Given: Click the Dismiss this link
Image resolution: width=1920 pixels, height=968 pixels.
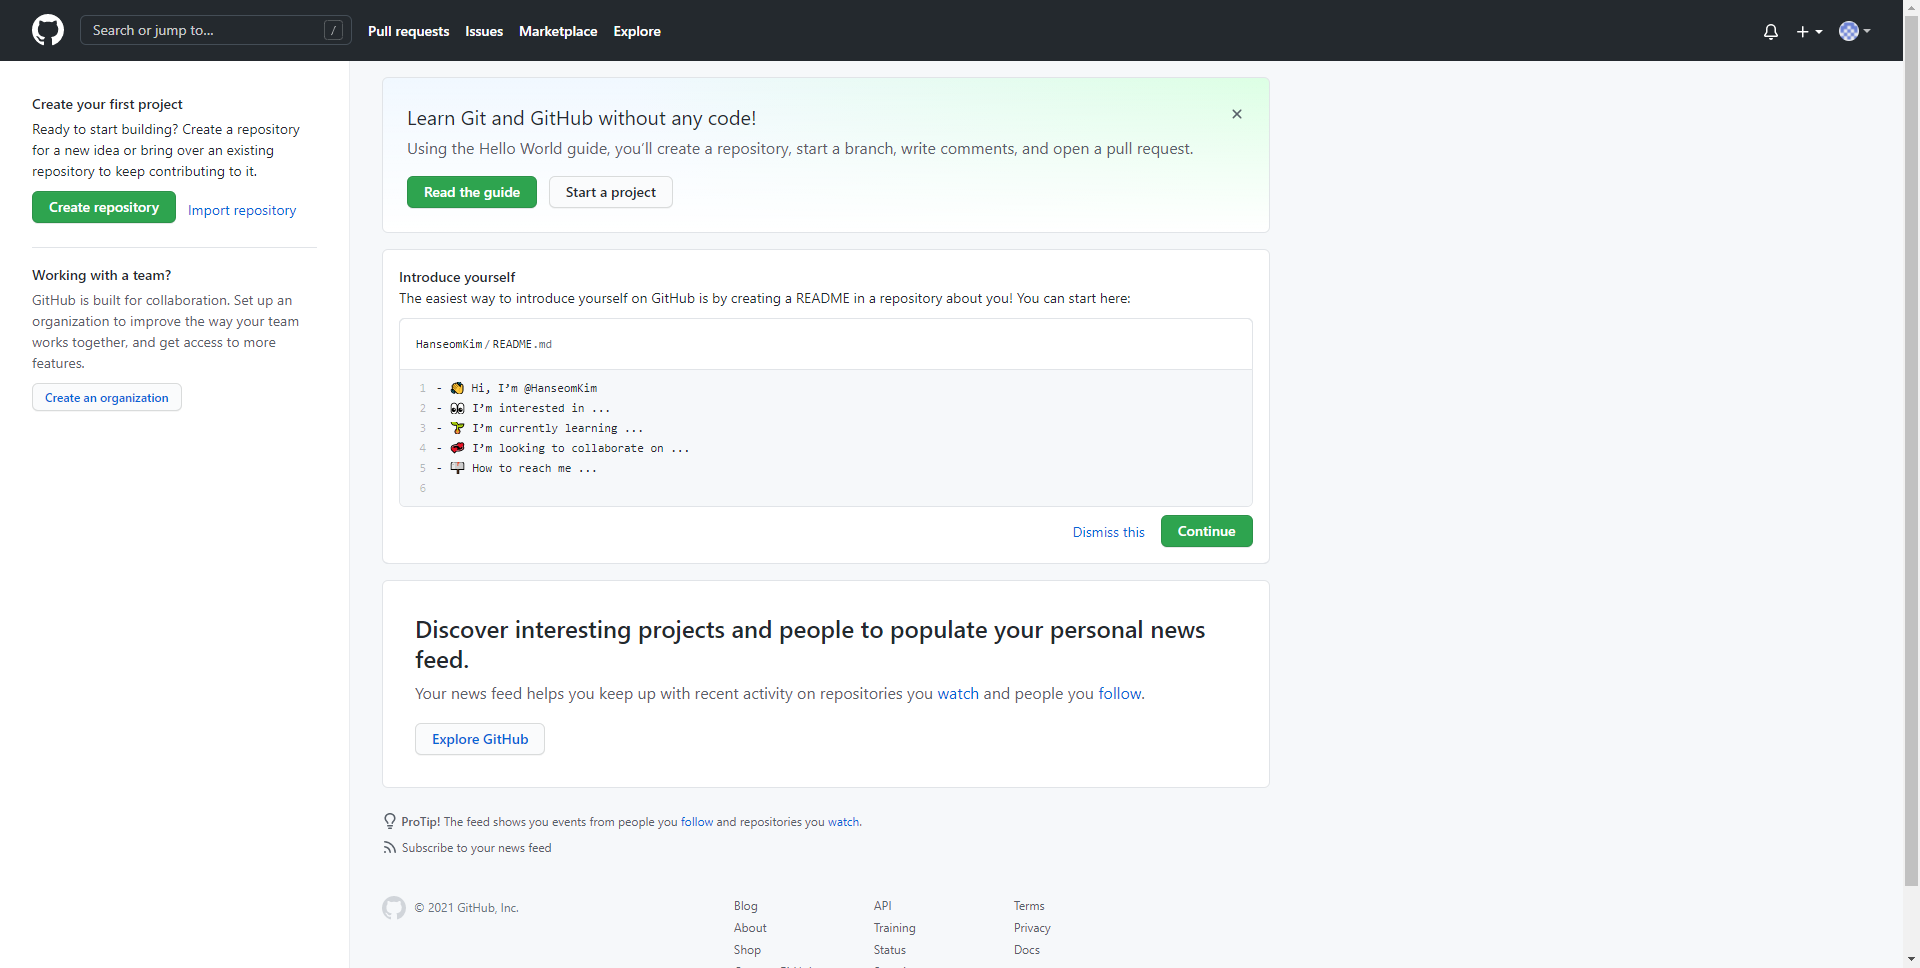Looking at the screenshot, I should pos(1109,532).
